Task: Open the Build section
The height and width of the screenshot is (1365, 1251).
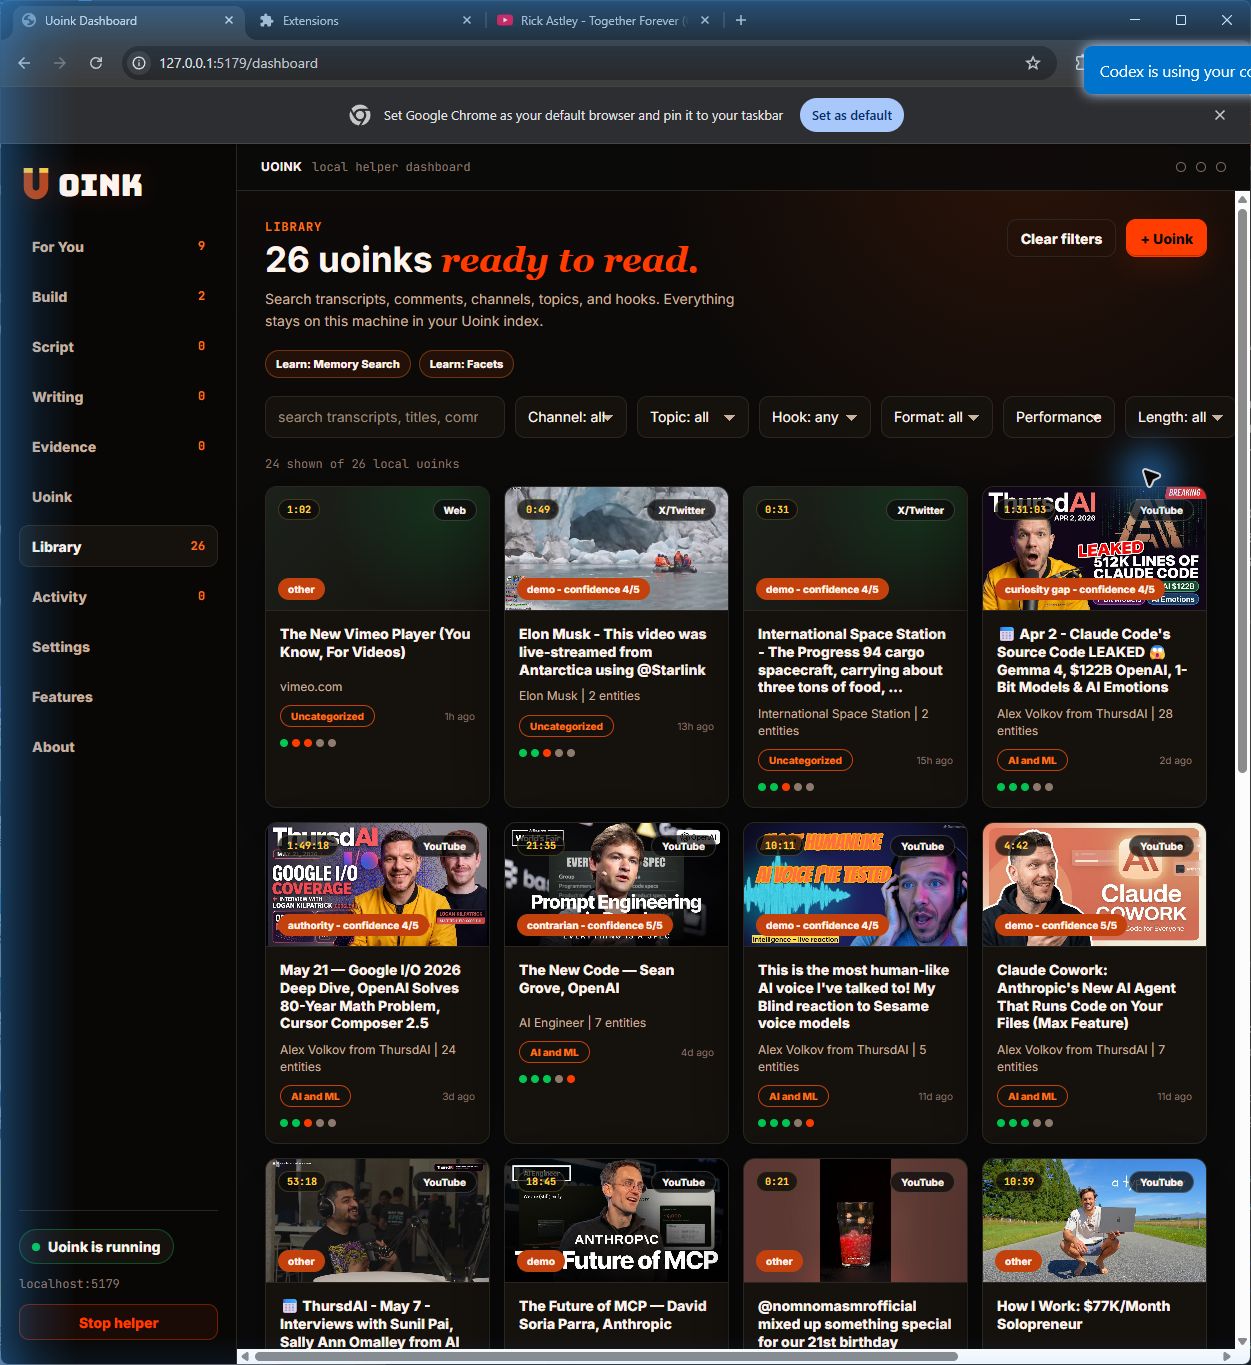Action: pos(118,297)
